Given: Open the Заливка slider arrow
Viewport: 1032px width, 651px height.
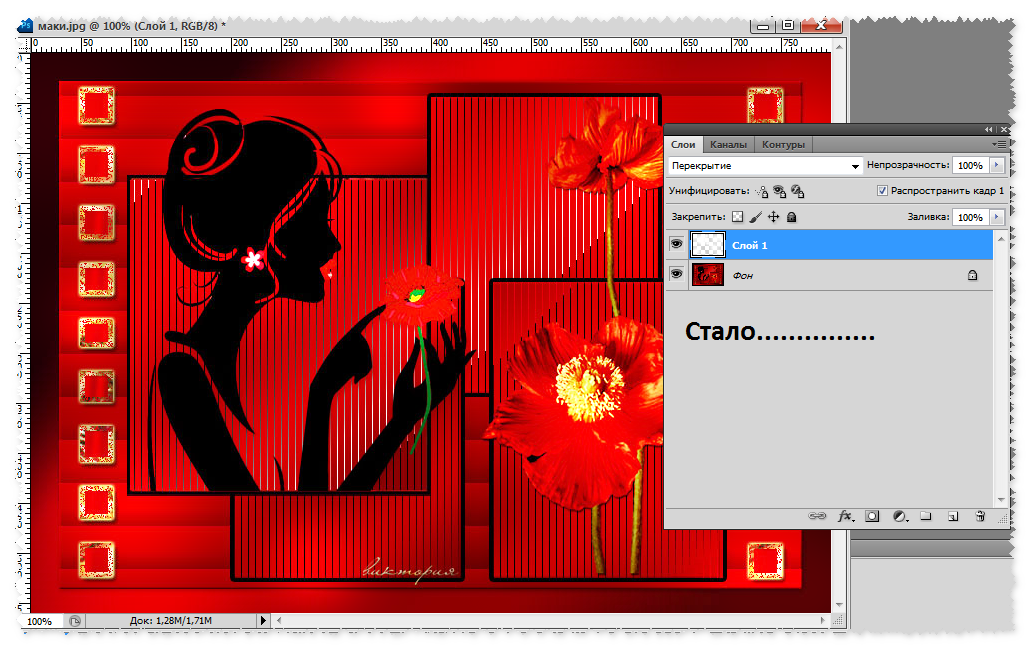Looking at the screenshot, I should [998, 217].
